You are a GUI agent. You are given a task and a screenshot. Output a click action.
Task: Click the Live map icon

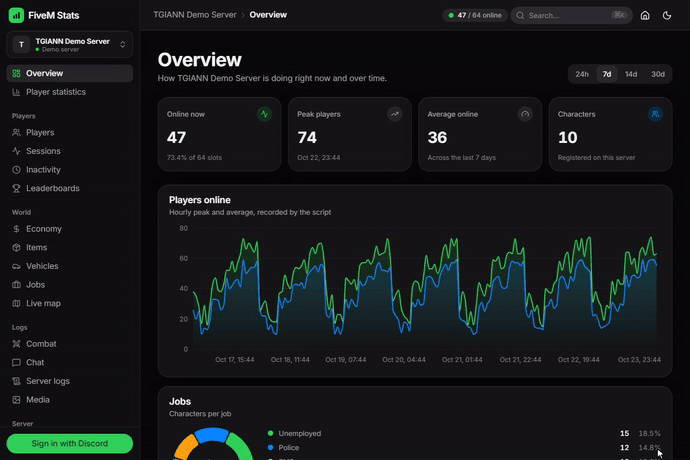(x=16, y=303)
